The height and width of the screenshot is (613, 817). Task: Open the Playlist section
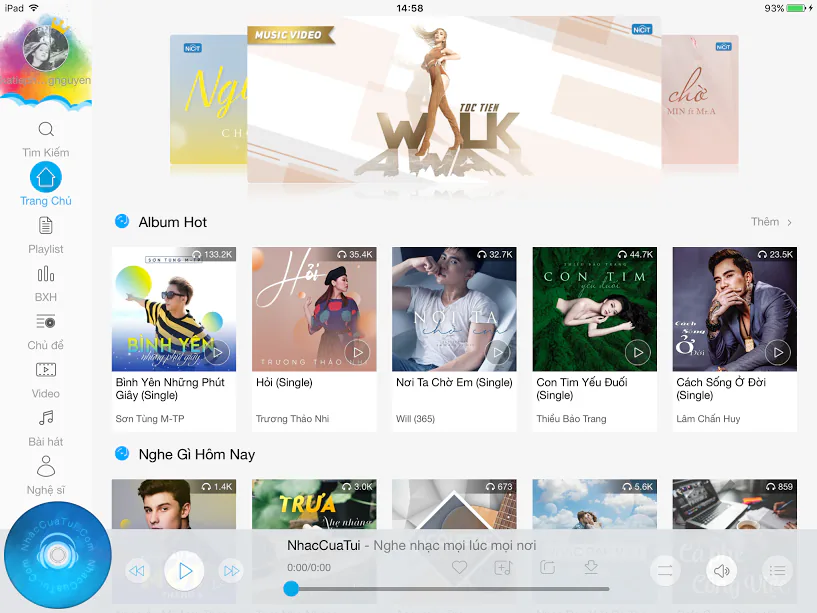pyautogui.click(x=46, y=236)
